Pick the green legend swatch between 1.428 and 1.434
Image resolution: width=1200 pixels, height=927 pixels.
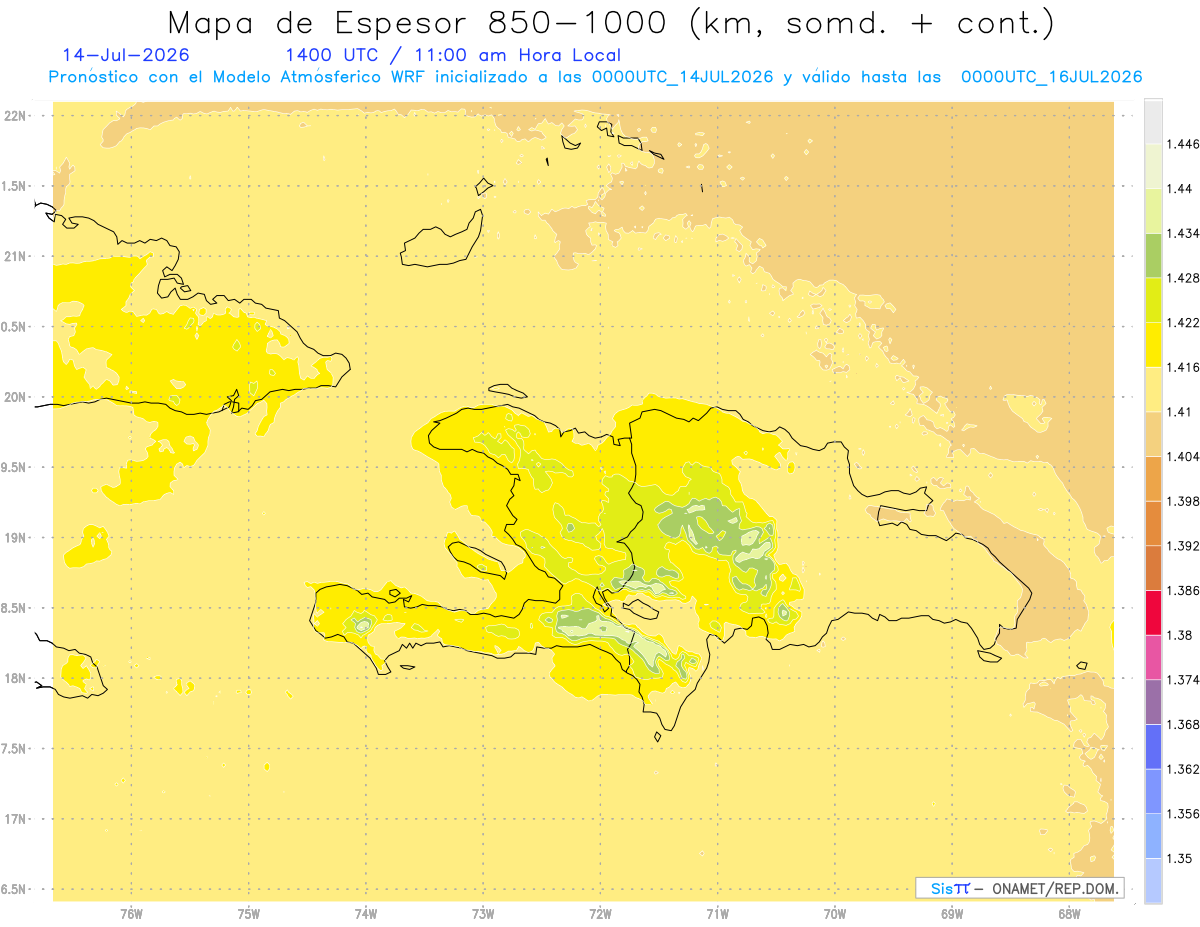(1154, 255)
